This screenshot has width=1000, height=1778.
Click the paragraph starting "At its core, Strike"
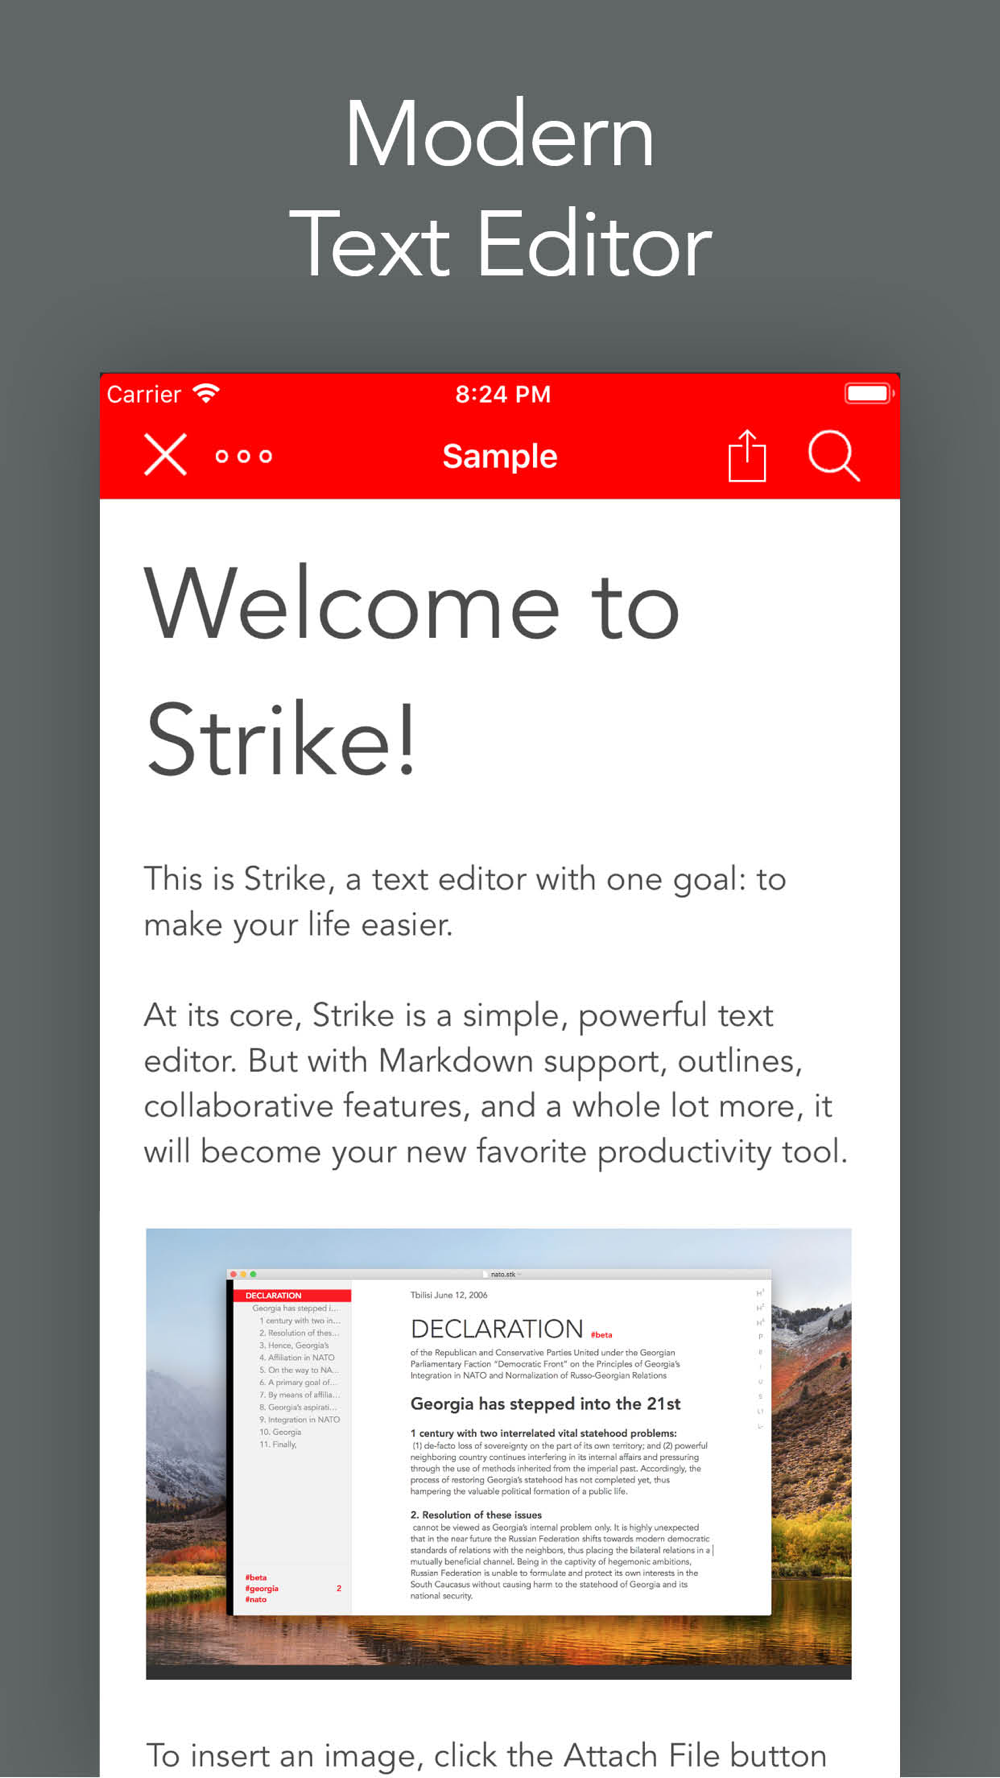[496, 1083]
